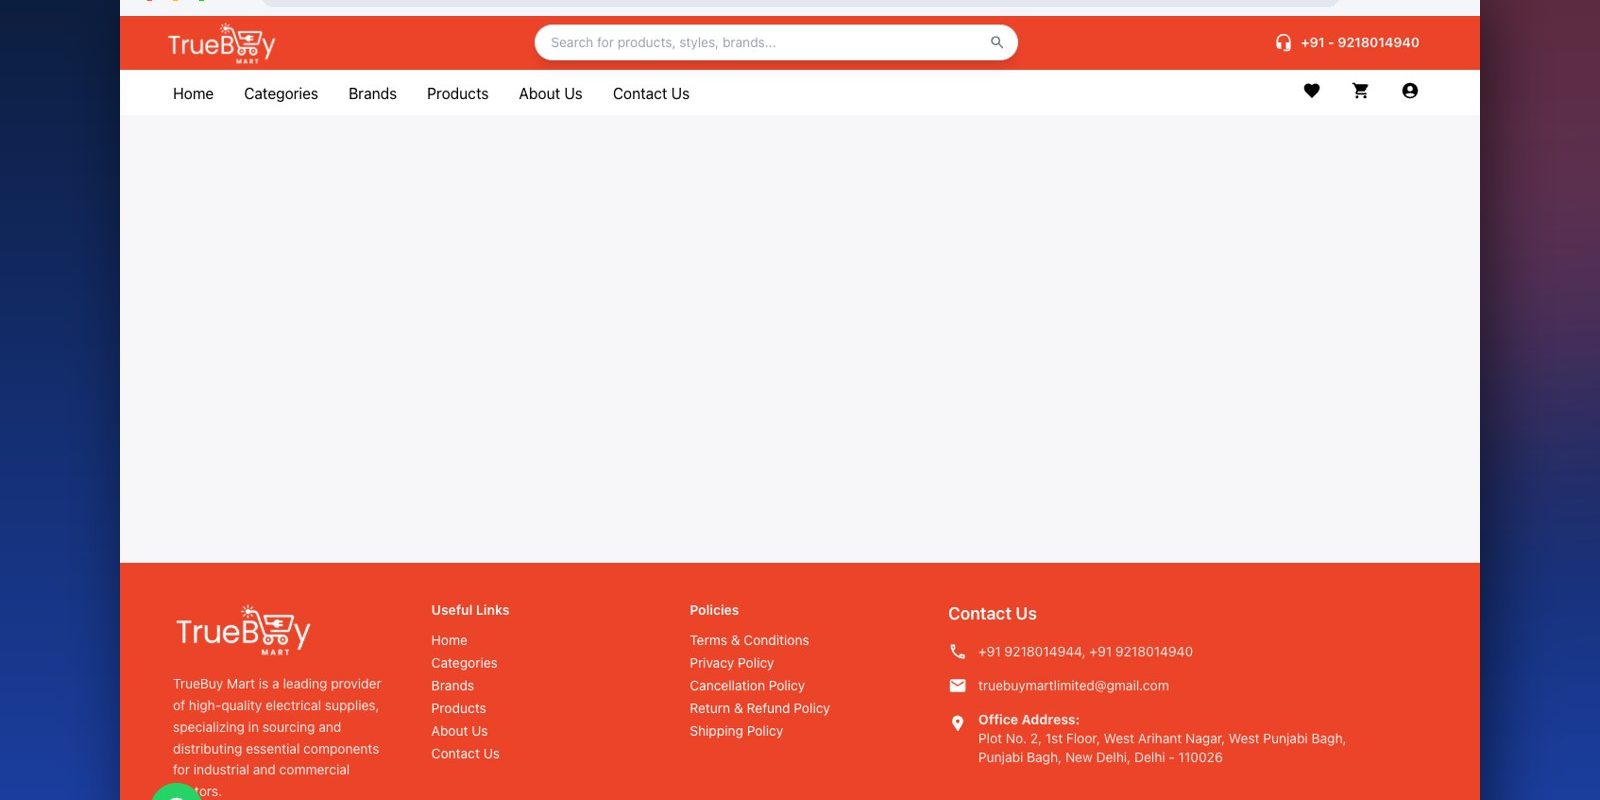The height and width of the screenshot is (800, 1600).
Task: Click the footer Categories link
Action: click(x=464, y=664)
